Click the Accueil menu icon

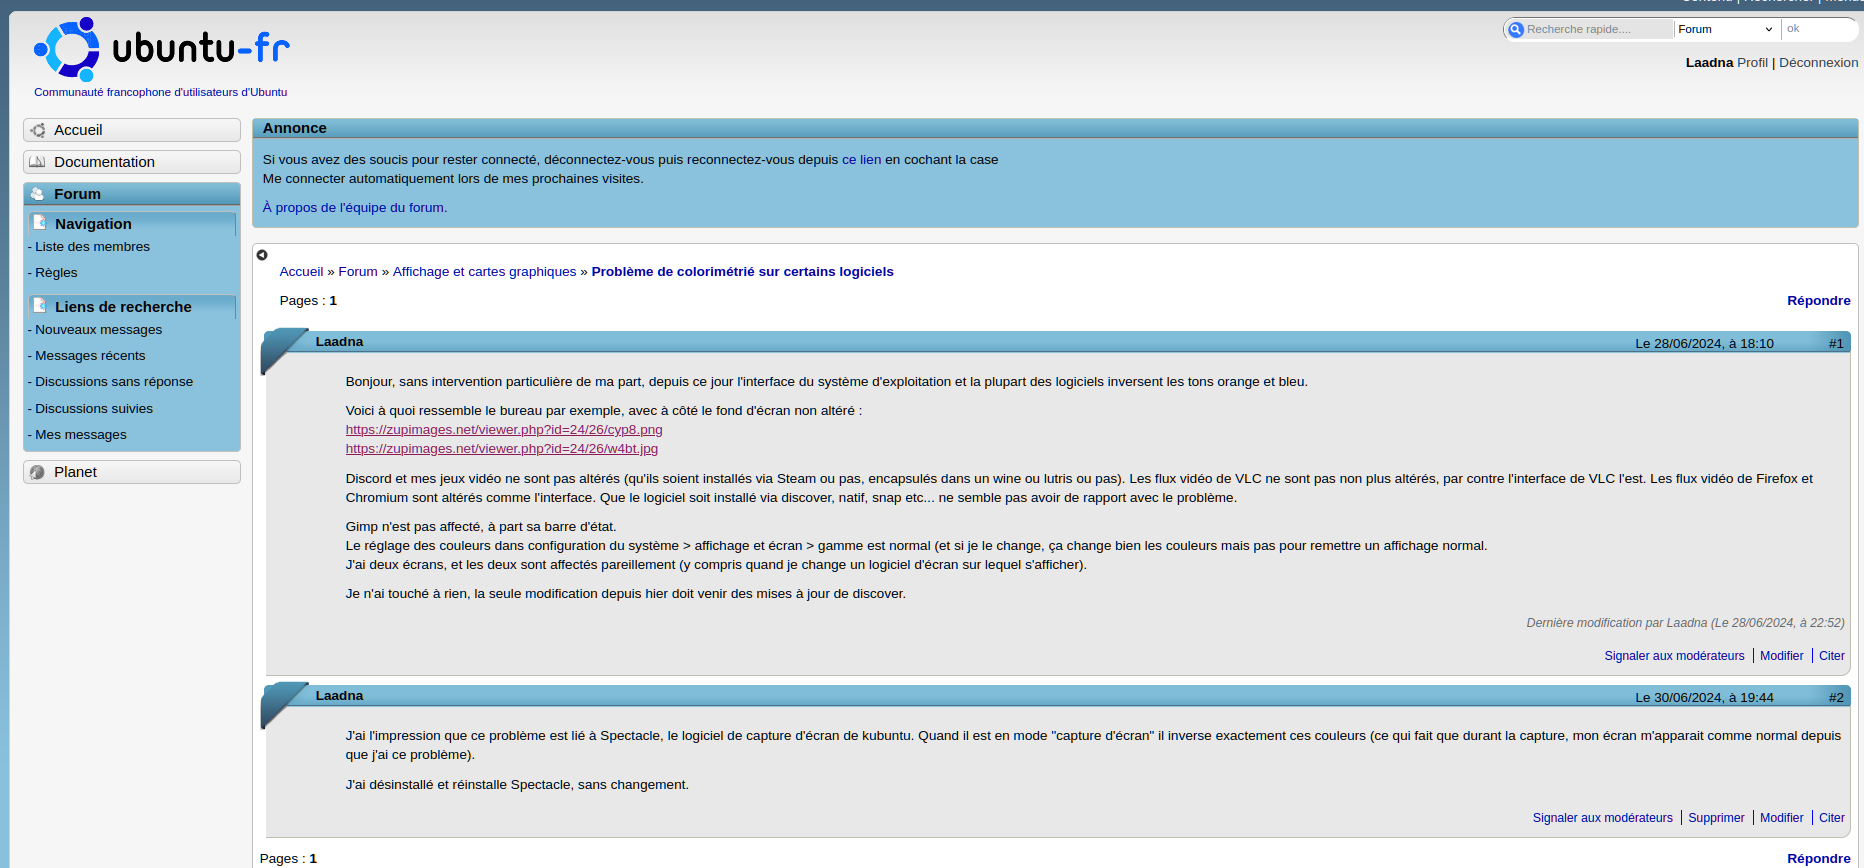[38, 130]
